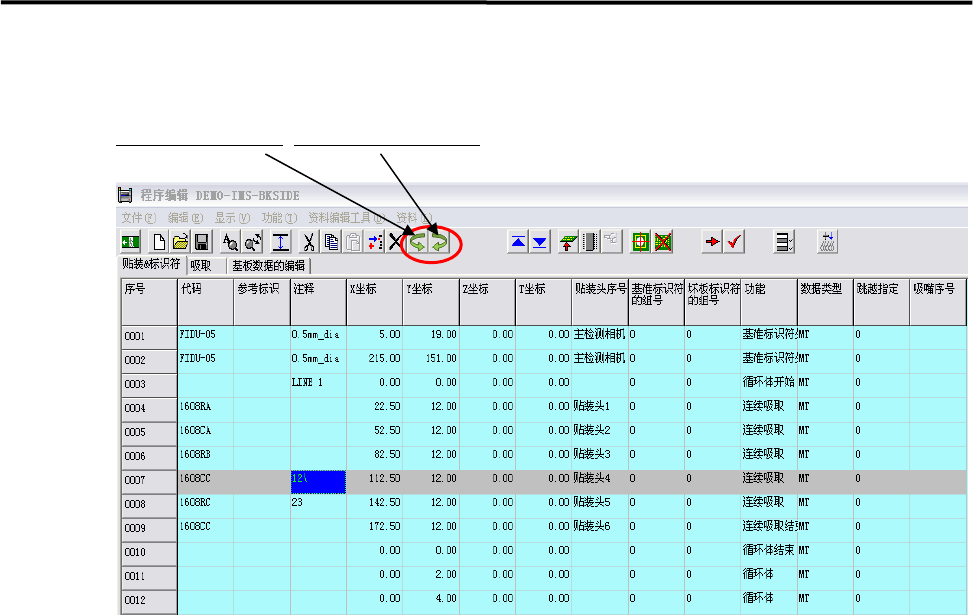The image size is (973, 615).
Task: Click the blue move-down triangle icon
Action: [x=540, y=241]
